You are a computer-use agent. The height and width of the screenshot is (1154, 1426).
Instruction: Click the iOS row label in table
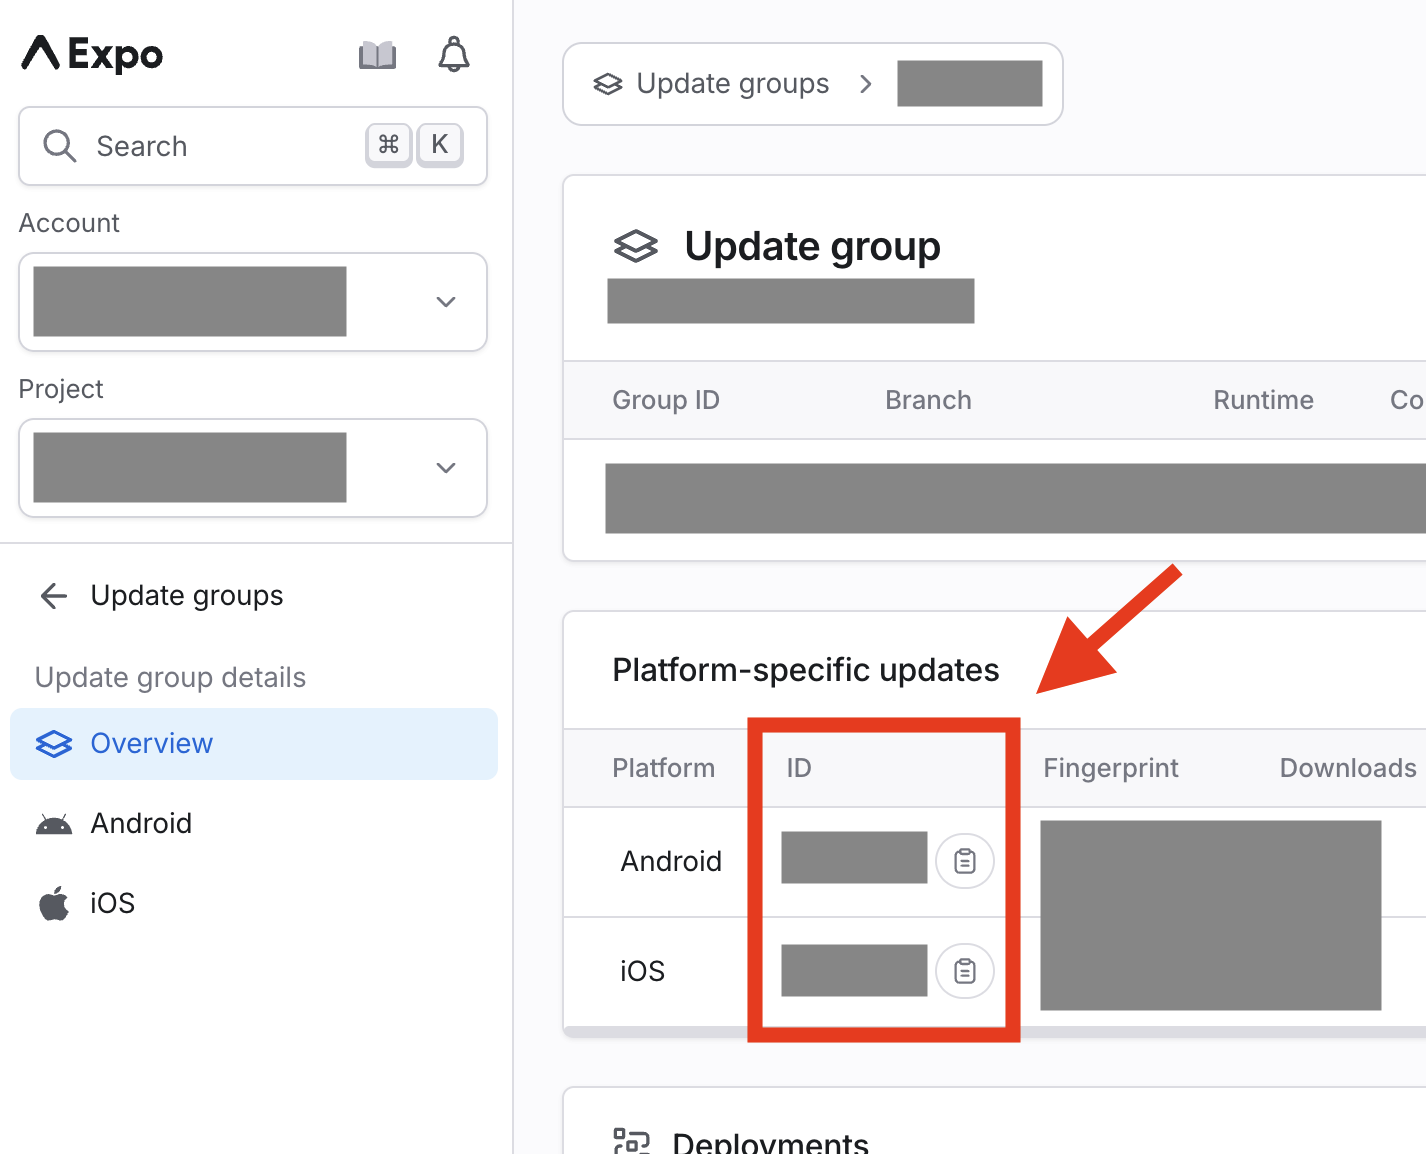coord(643,971)
